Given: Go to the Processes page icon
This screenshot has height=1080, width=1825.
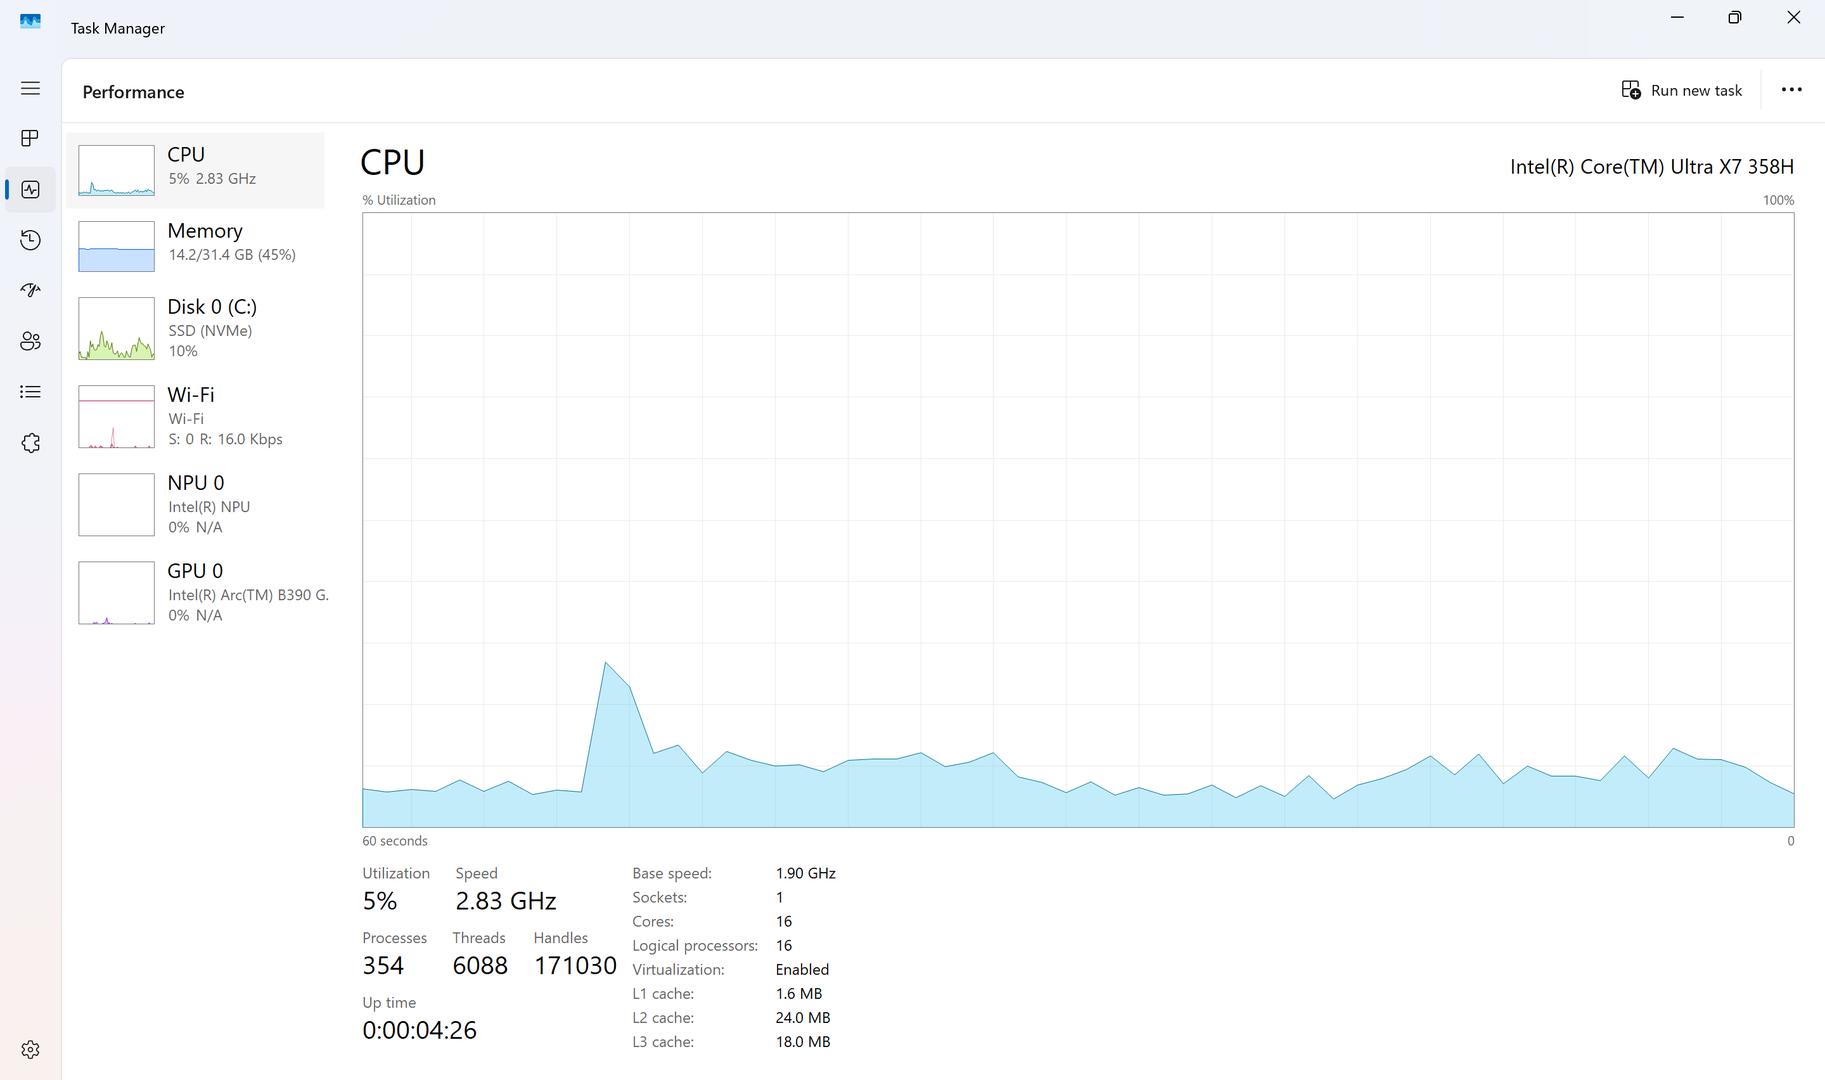Looking at the screenshot, I should click(x=30, y=138).
